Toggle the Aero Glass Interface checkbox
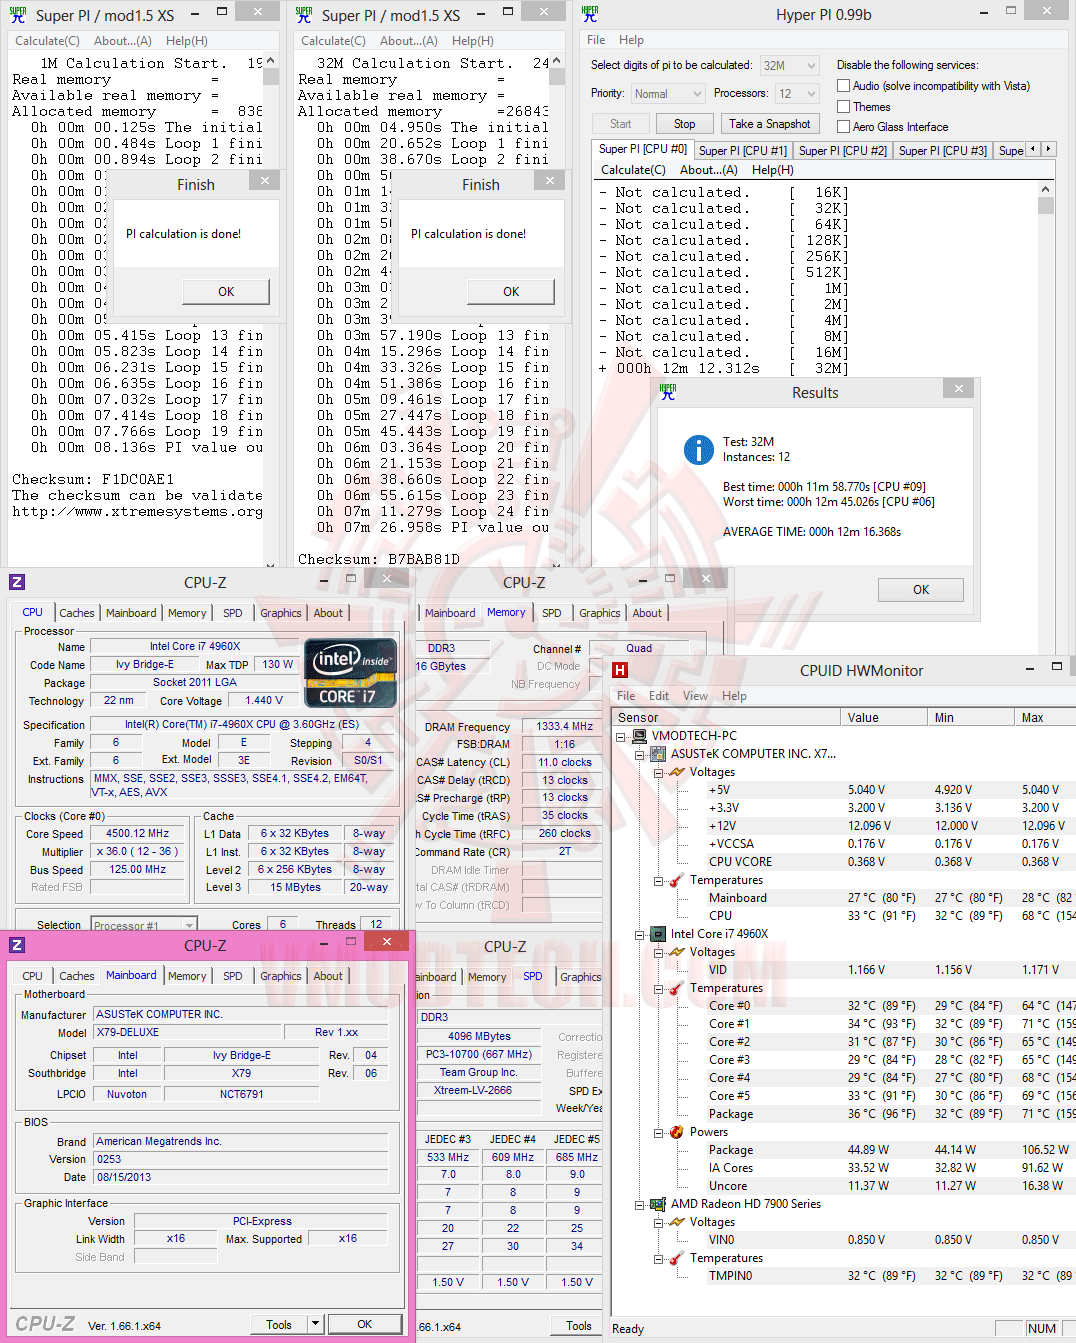This screenshot has width=1076, height=1343. [843, 127]
